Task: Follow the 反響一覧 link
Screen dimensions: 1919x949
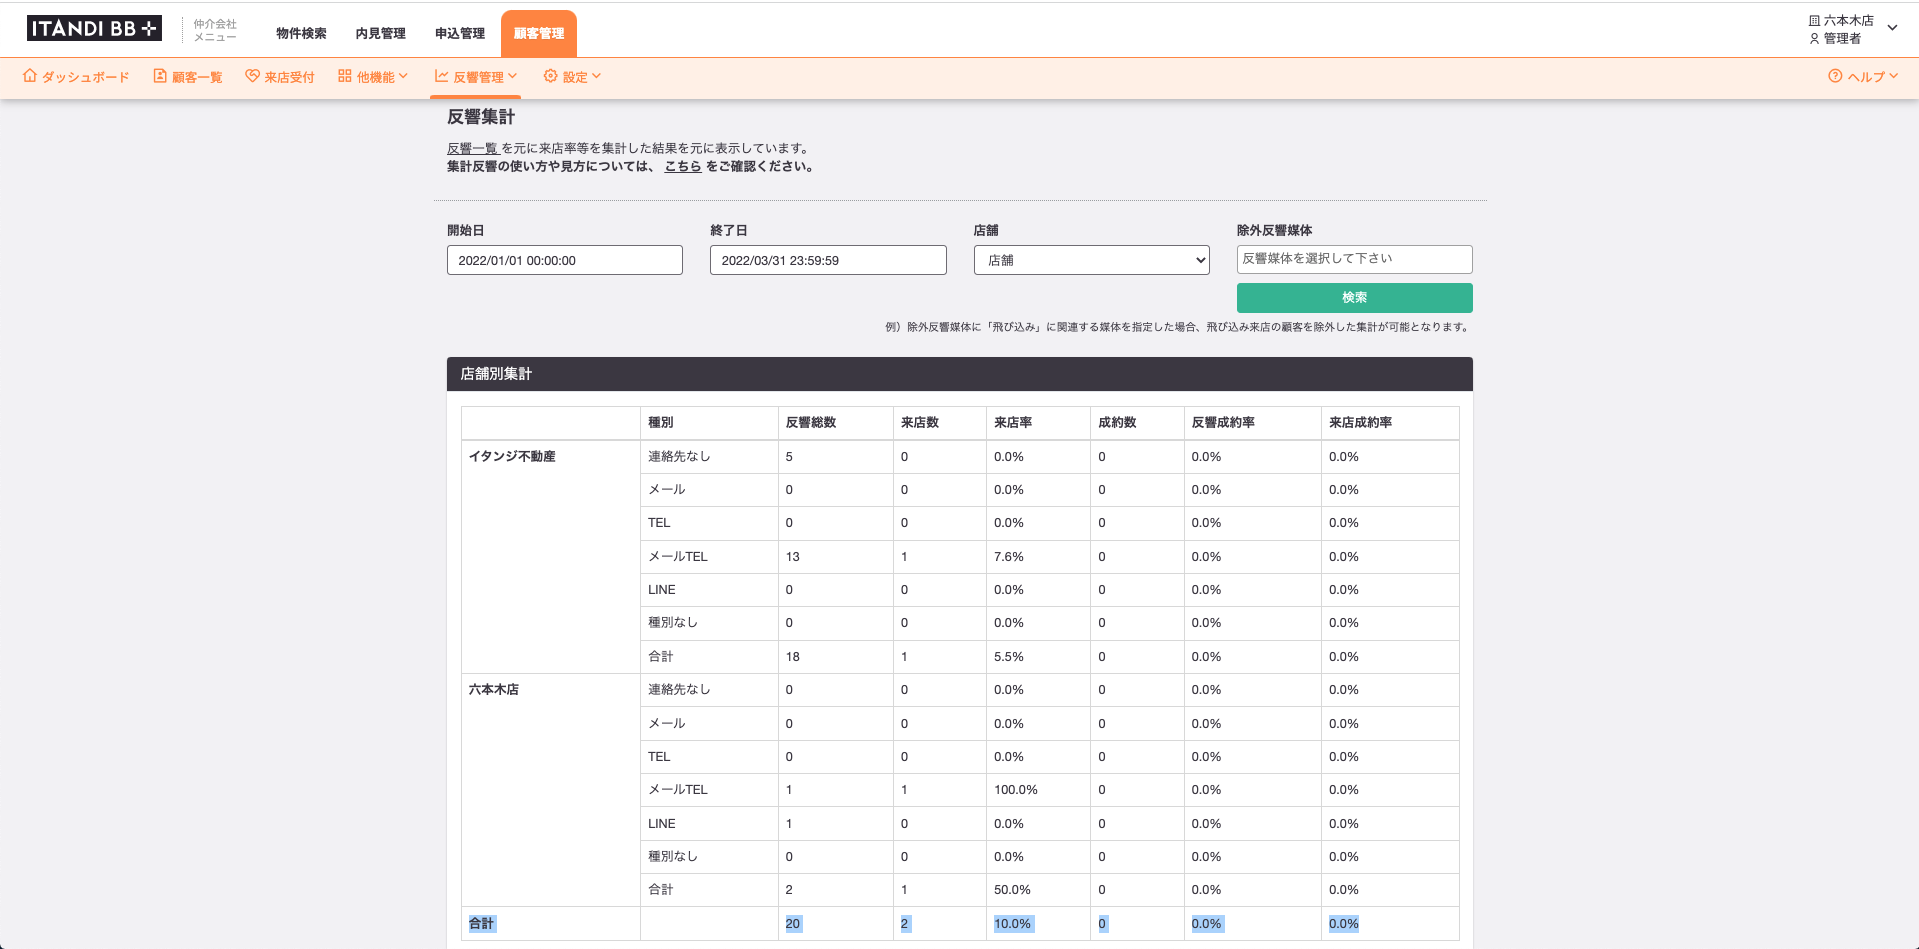Action: (x=472, y=148)
